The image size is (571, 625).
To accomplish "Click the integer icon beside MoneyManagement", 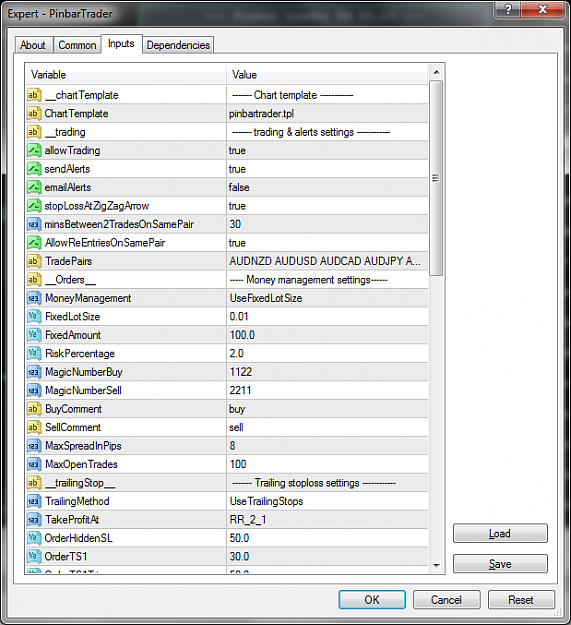I will 34,298.
